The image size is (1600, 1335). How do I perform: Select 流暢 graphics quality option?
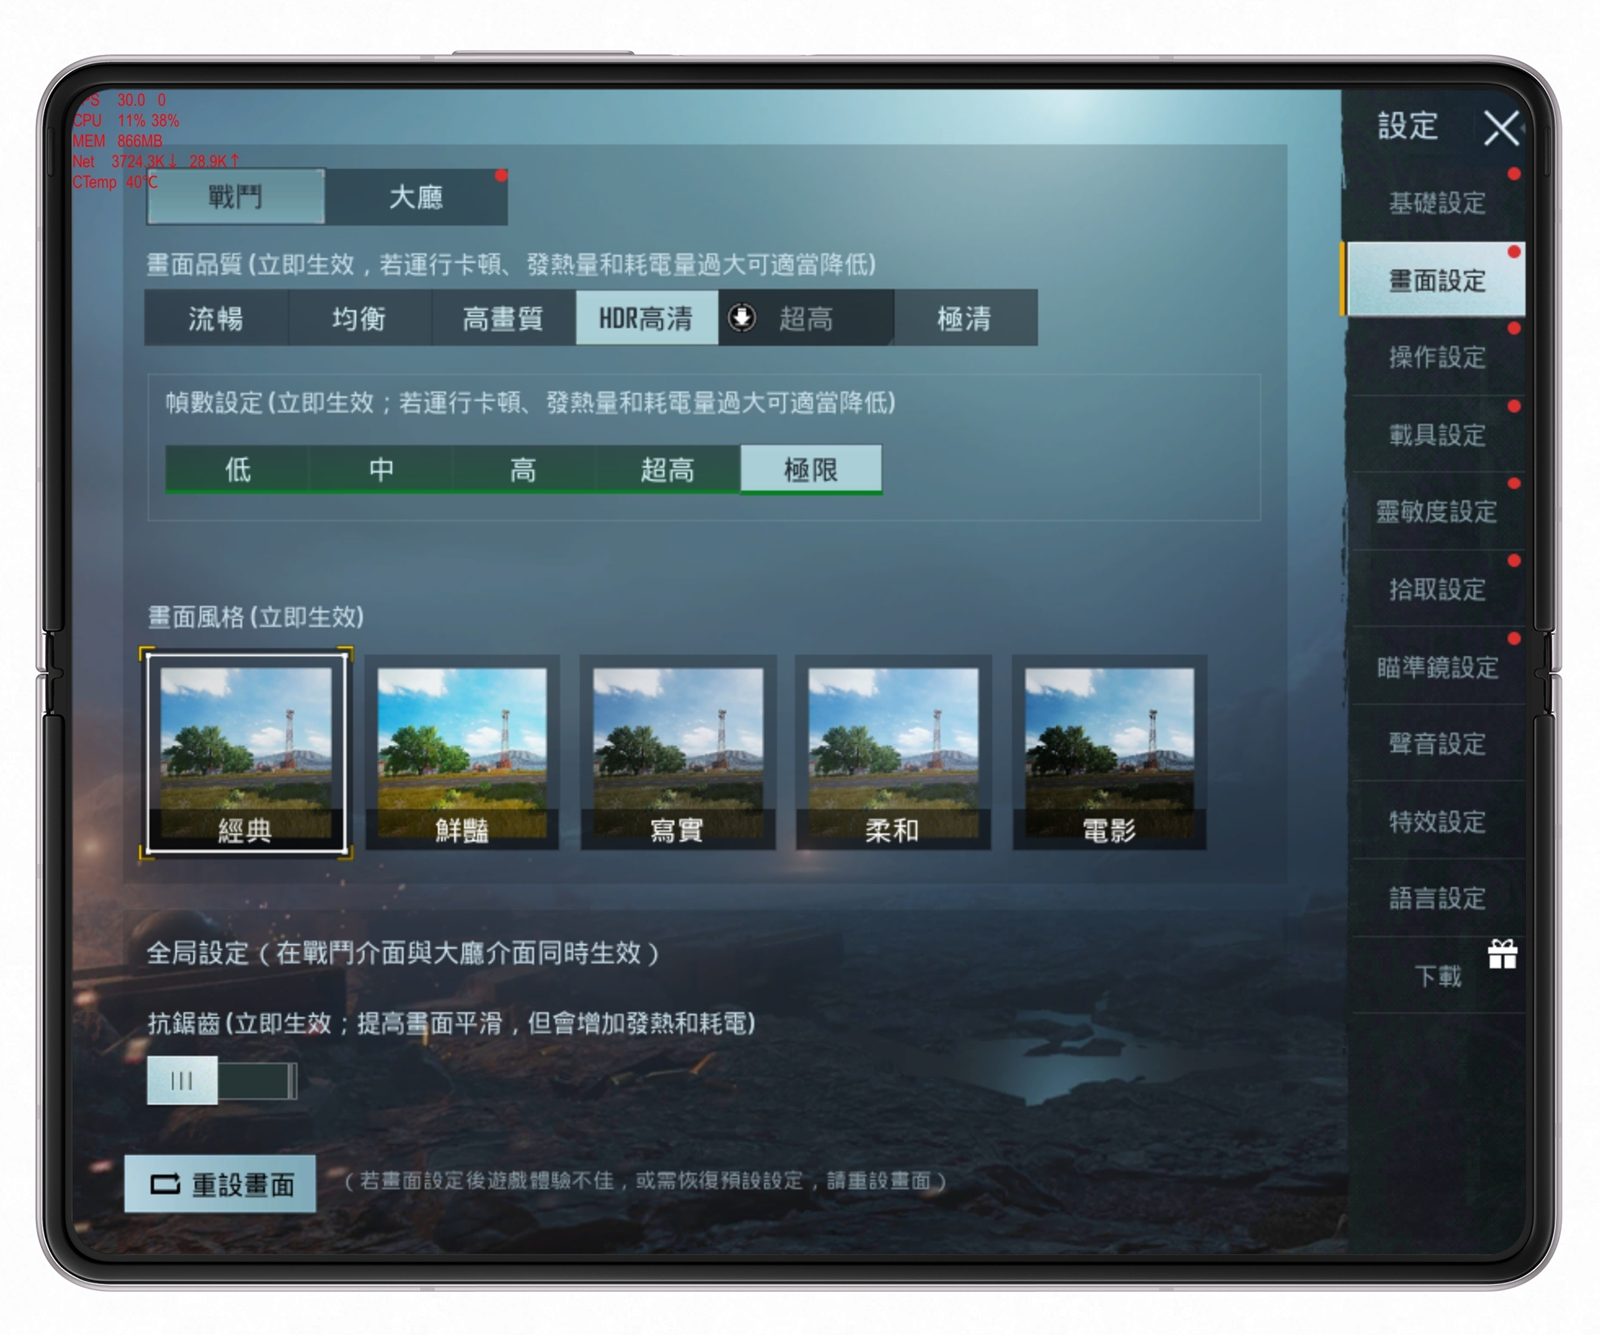coord(216,318)
